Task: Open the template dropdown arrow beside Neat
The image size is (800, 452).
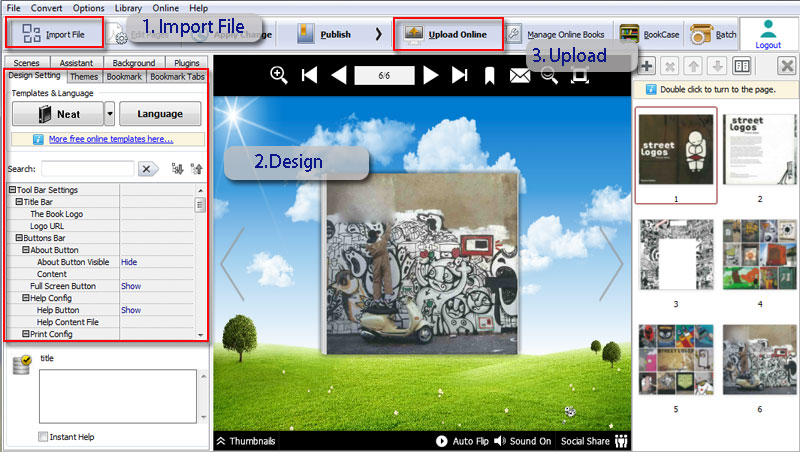Action: click(x=110, y=114)
